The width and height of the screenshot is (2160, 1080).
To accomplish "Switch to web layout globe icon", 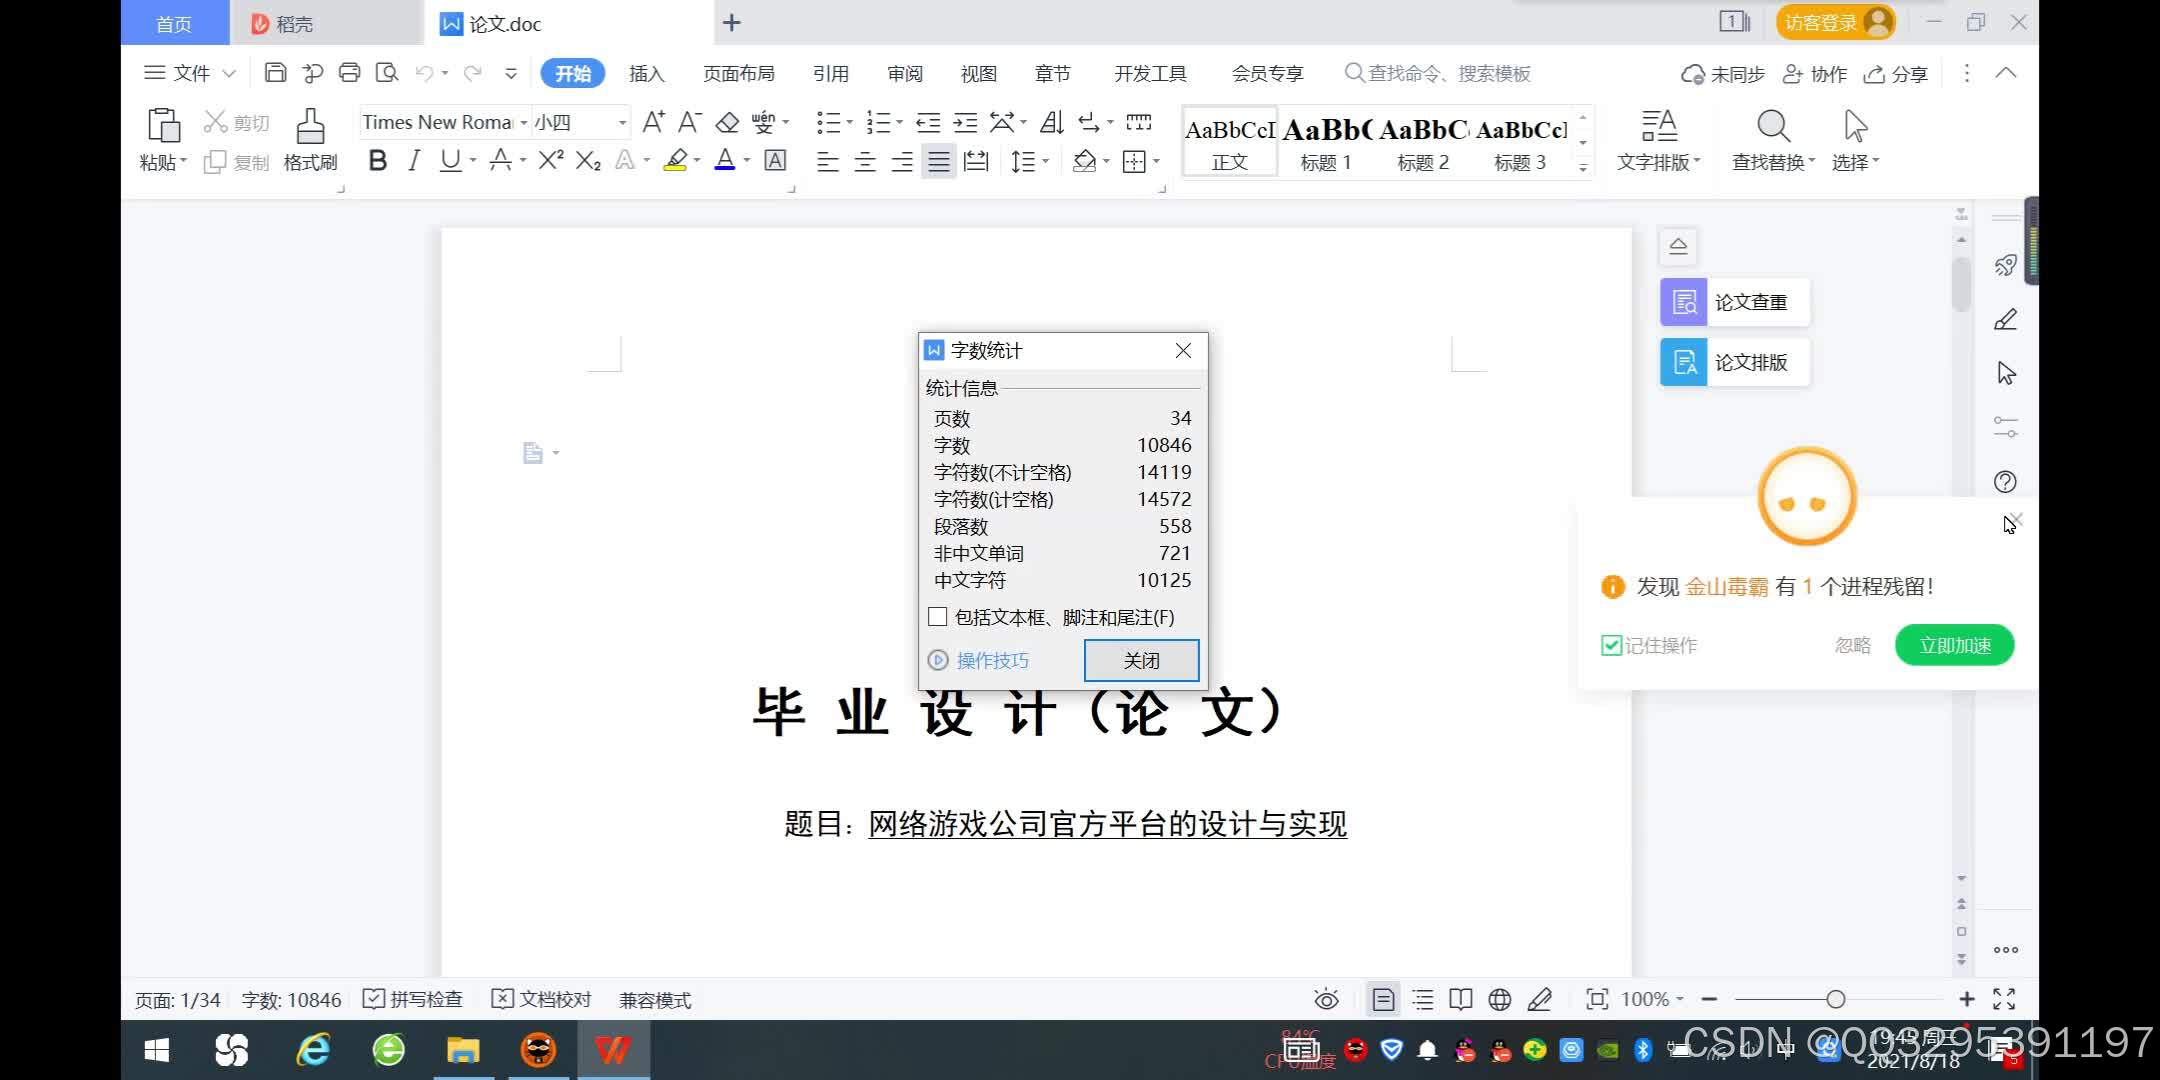I will click(1499, 999).
